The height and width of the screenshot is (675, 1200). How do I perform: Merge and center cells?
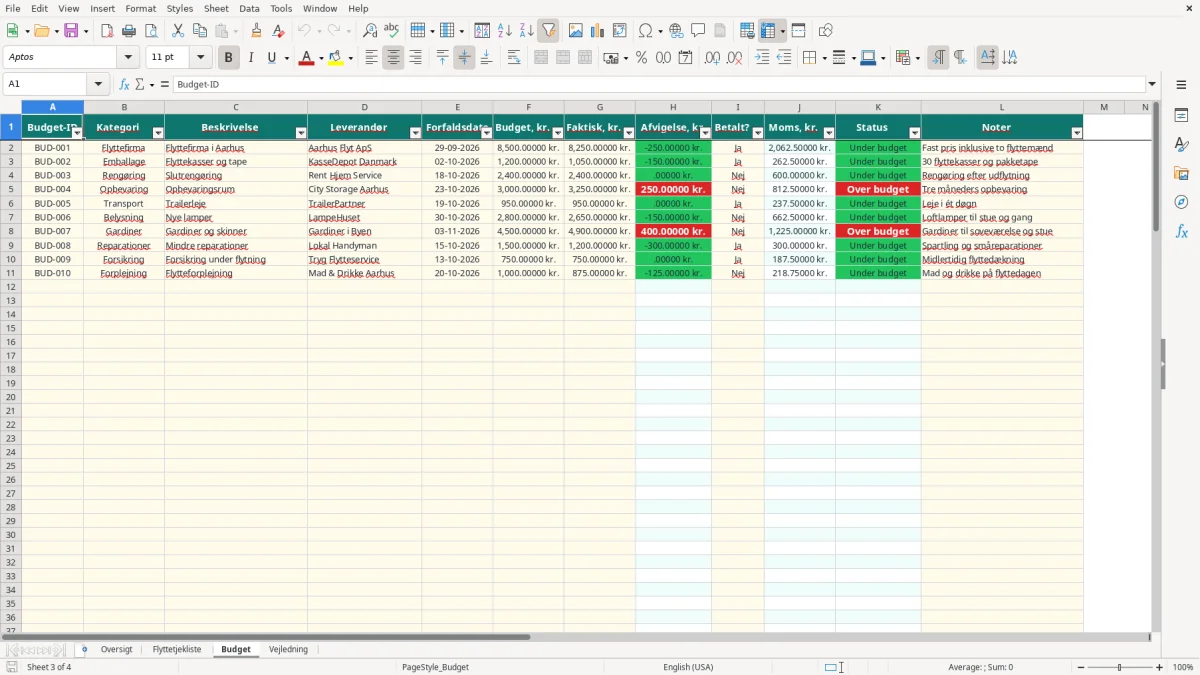[541, 58]
